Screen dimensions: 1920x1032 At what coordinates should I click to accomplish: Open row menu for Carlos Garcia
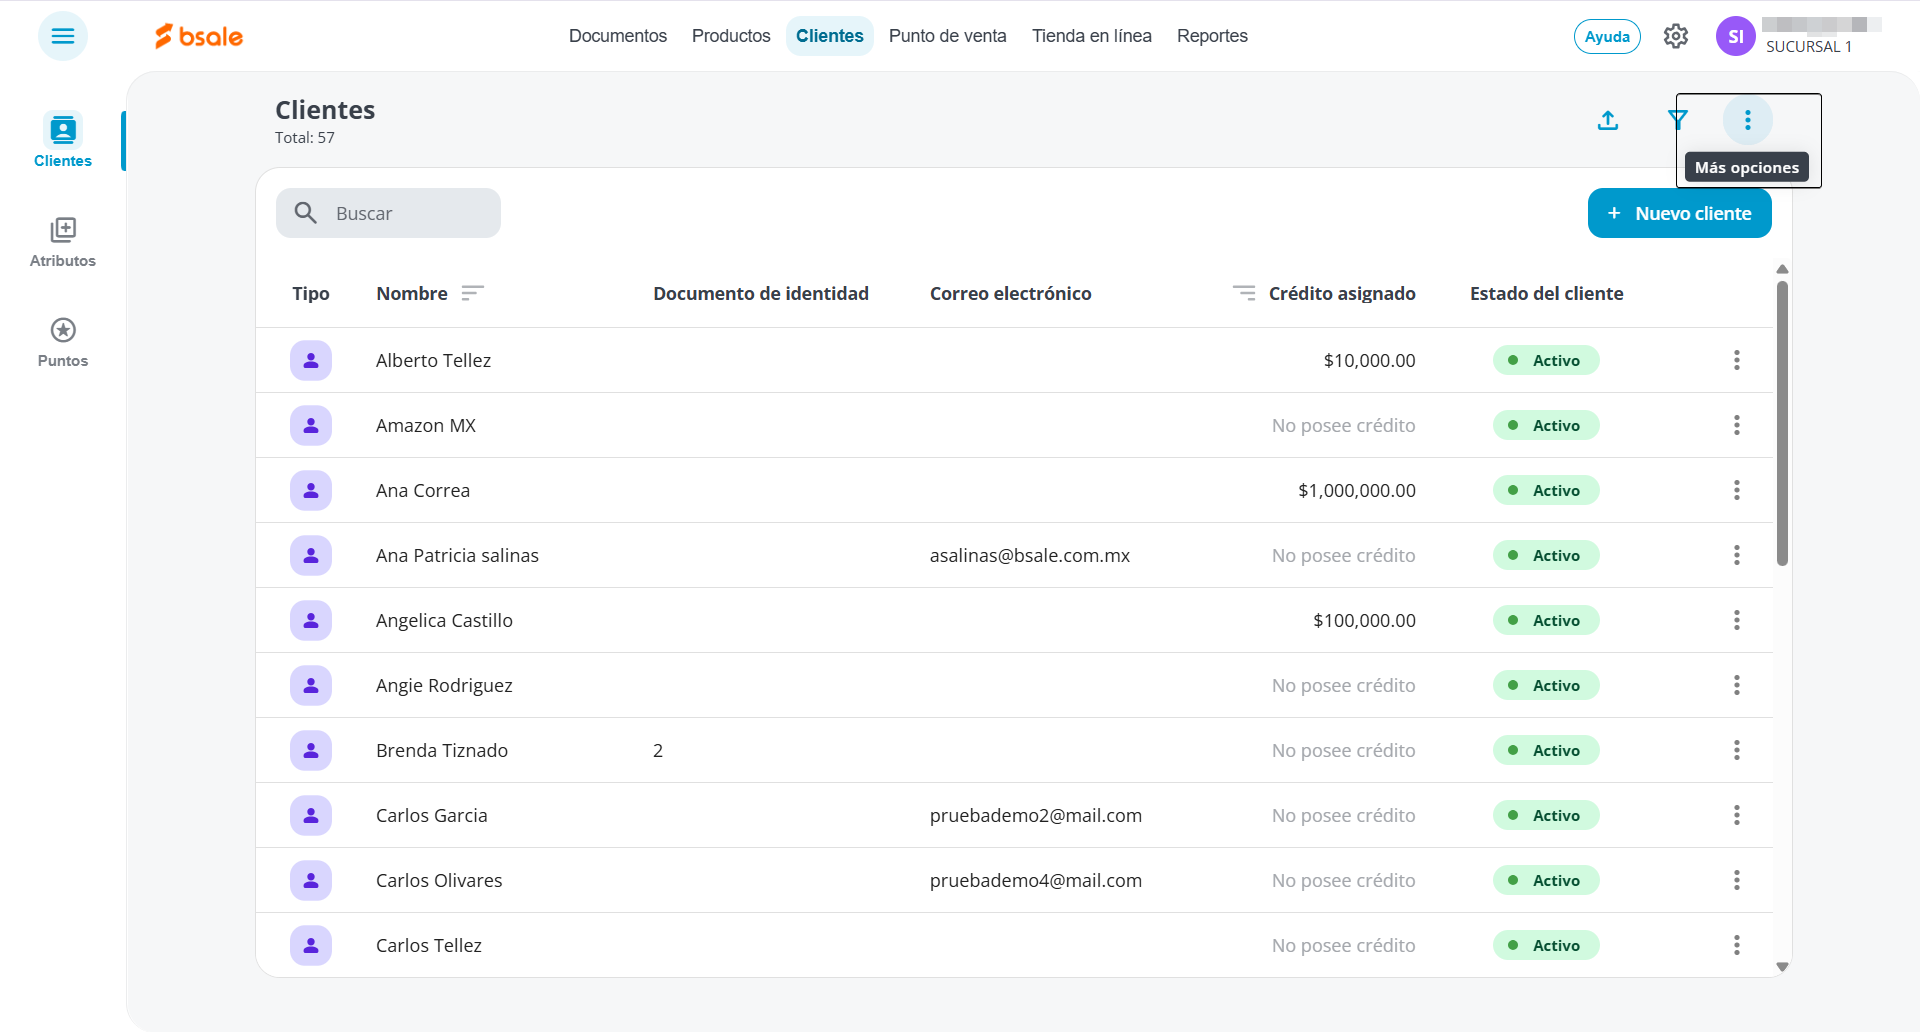(1737, 815)
